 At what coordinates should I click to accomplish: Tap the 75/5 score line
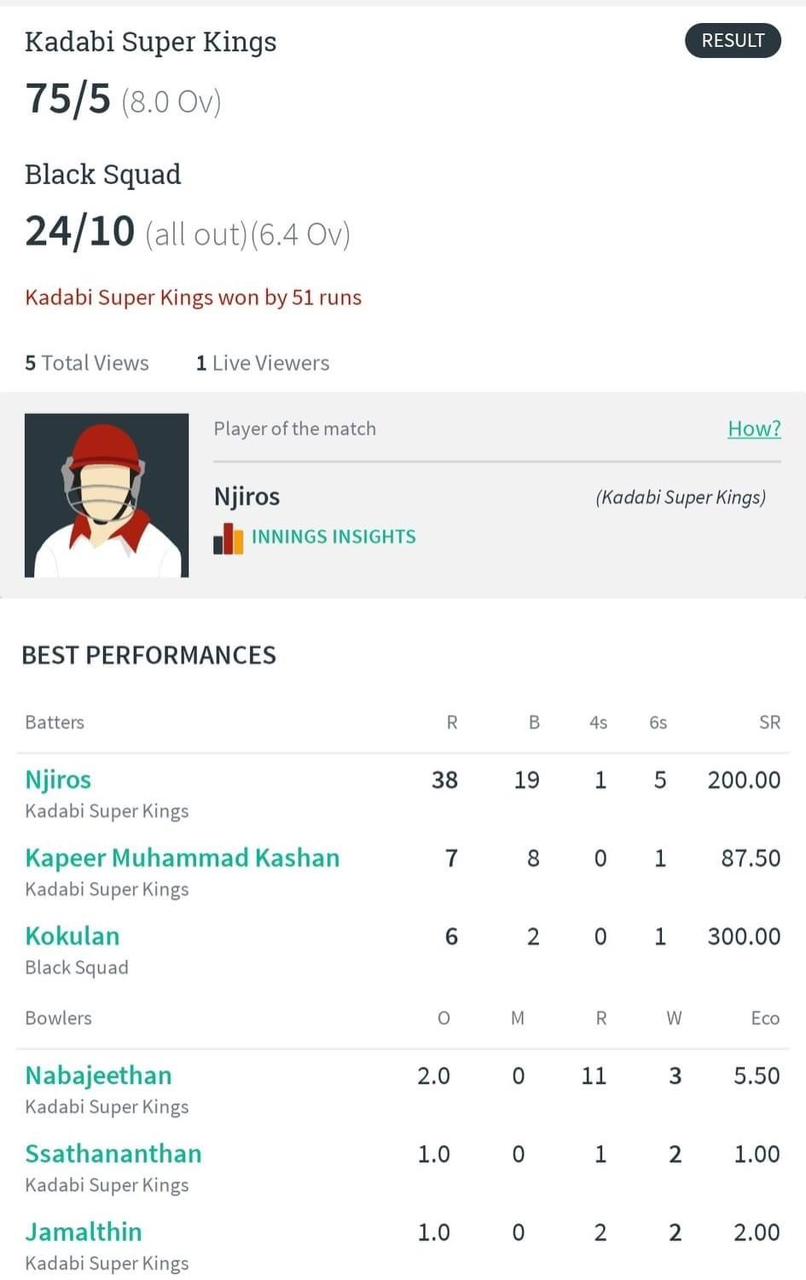coord(123,100)
